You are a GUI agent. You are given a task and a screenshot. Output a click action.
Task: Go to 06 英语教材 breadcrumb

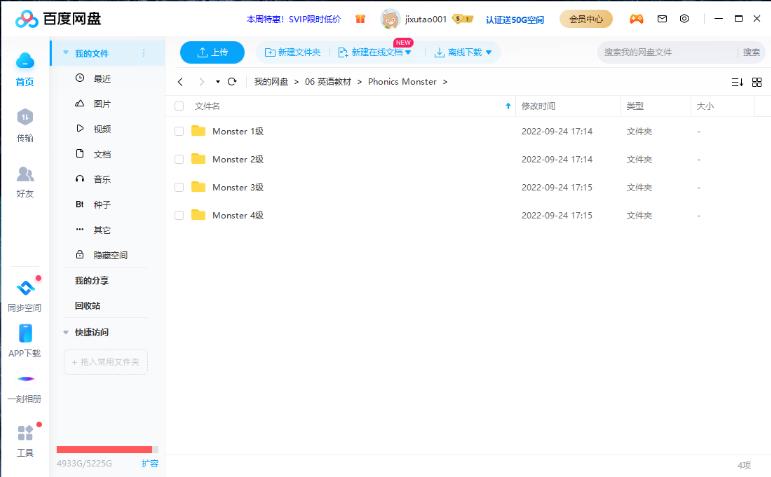pyautogui.click(x=328, y=82)
